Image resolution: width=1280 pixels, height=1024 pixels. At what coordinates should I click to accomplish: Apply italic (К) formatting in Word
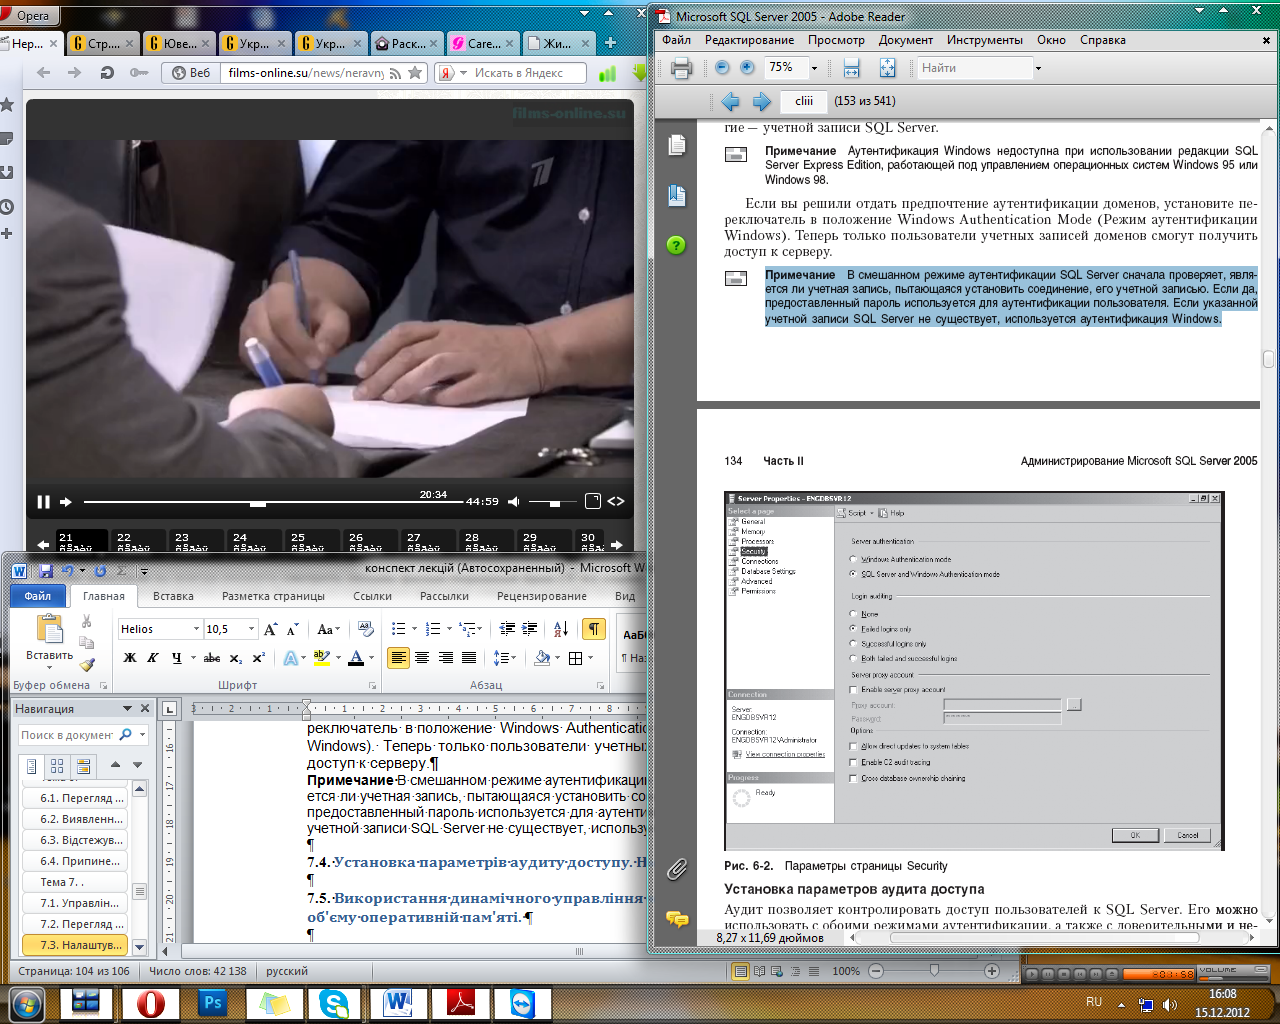click(153, 658)
